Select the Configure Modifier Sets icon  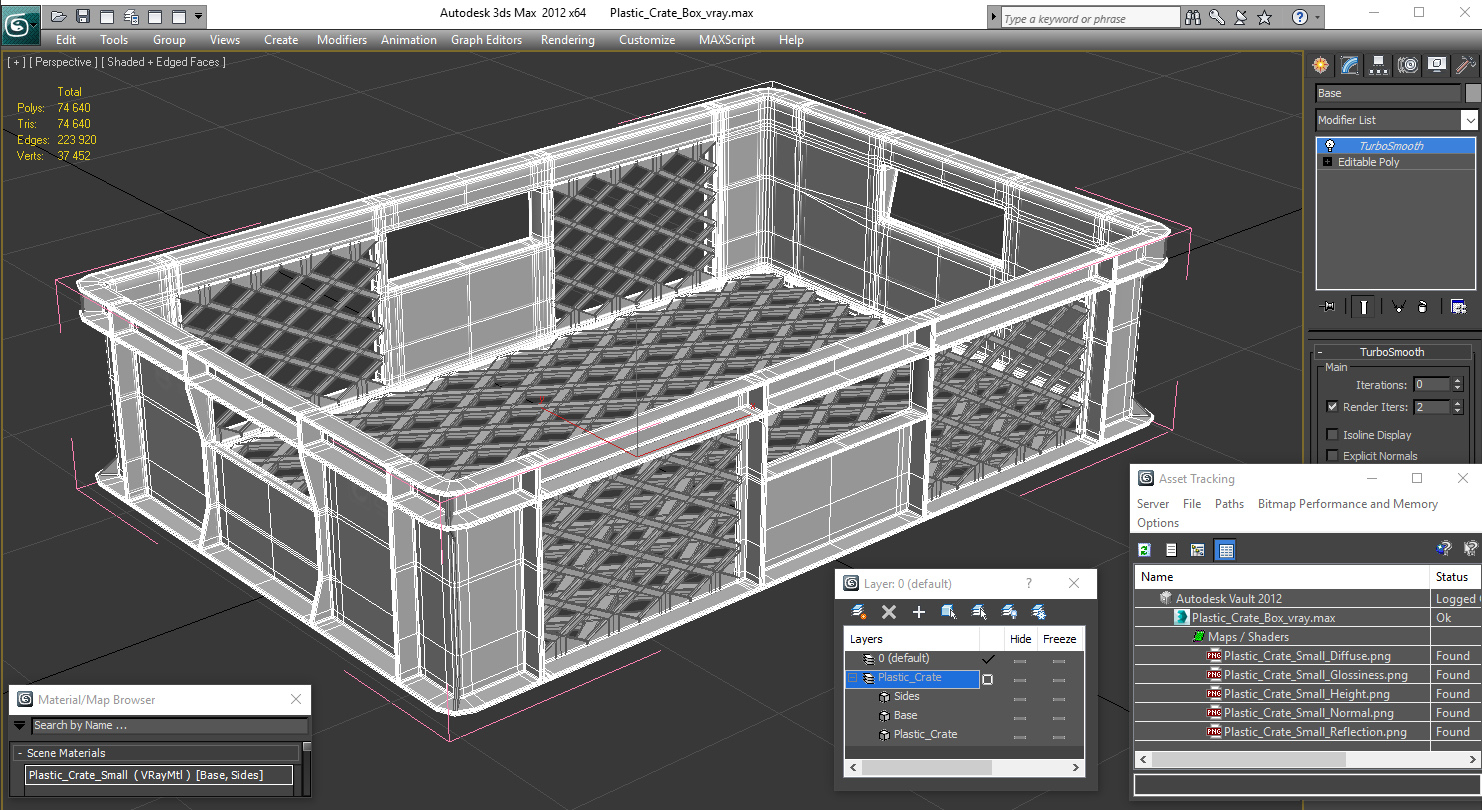point(1459,306)
